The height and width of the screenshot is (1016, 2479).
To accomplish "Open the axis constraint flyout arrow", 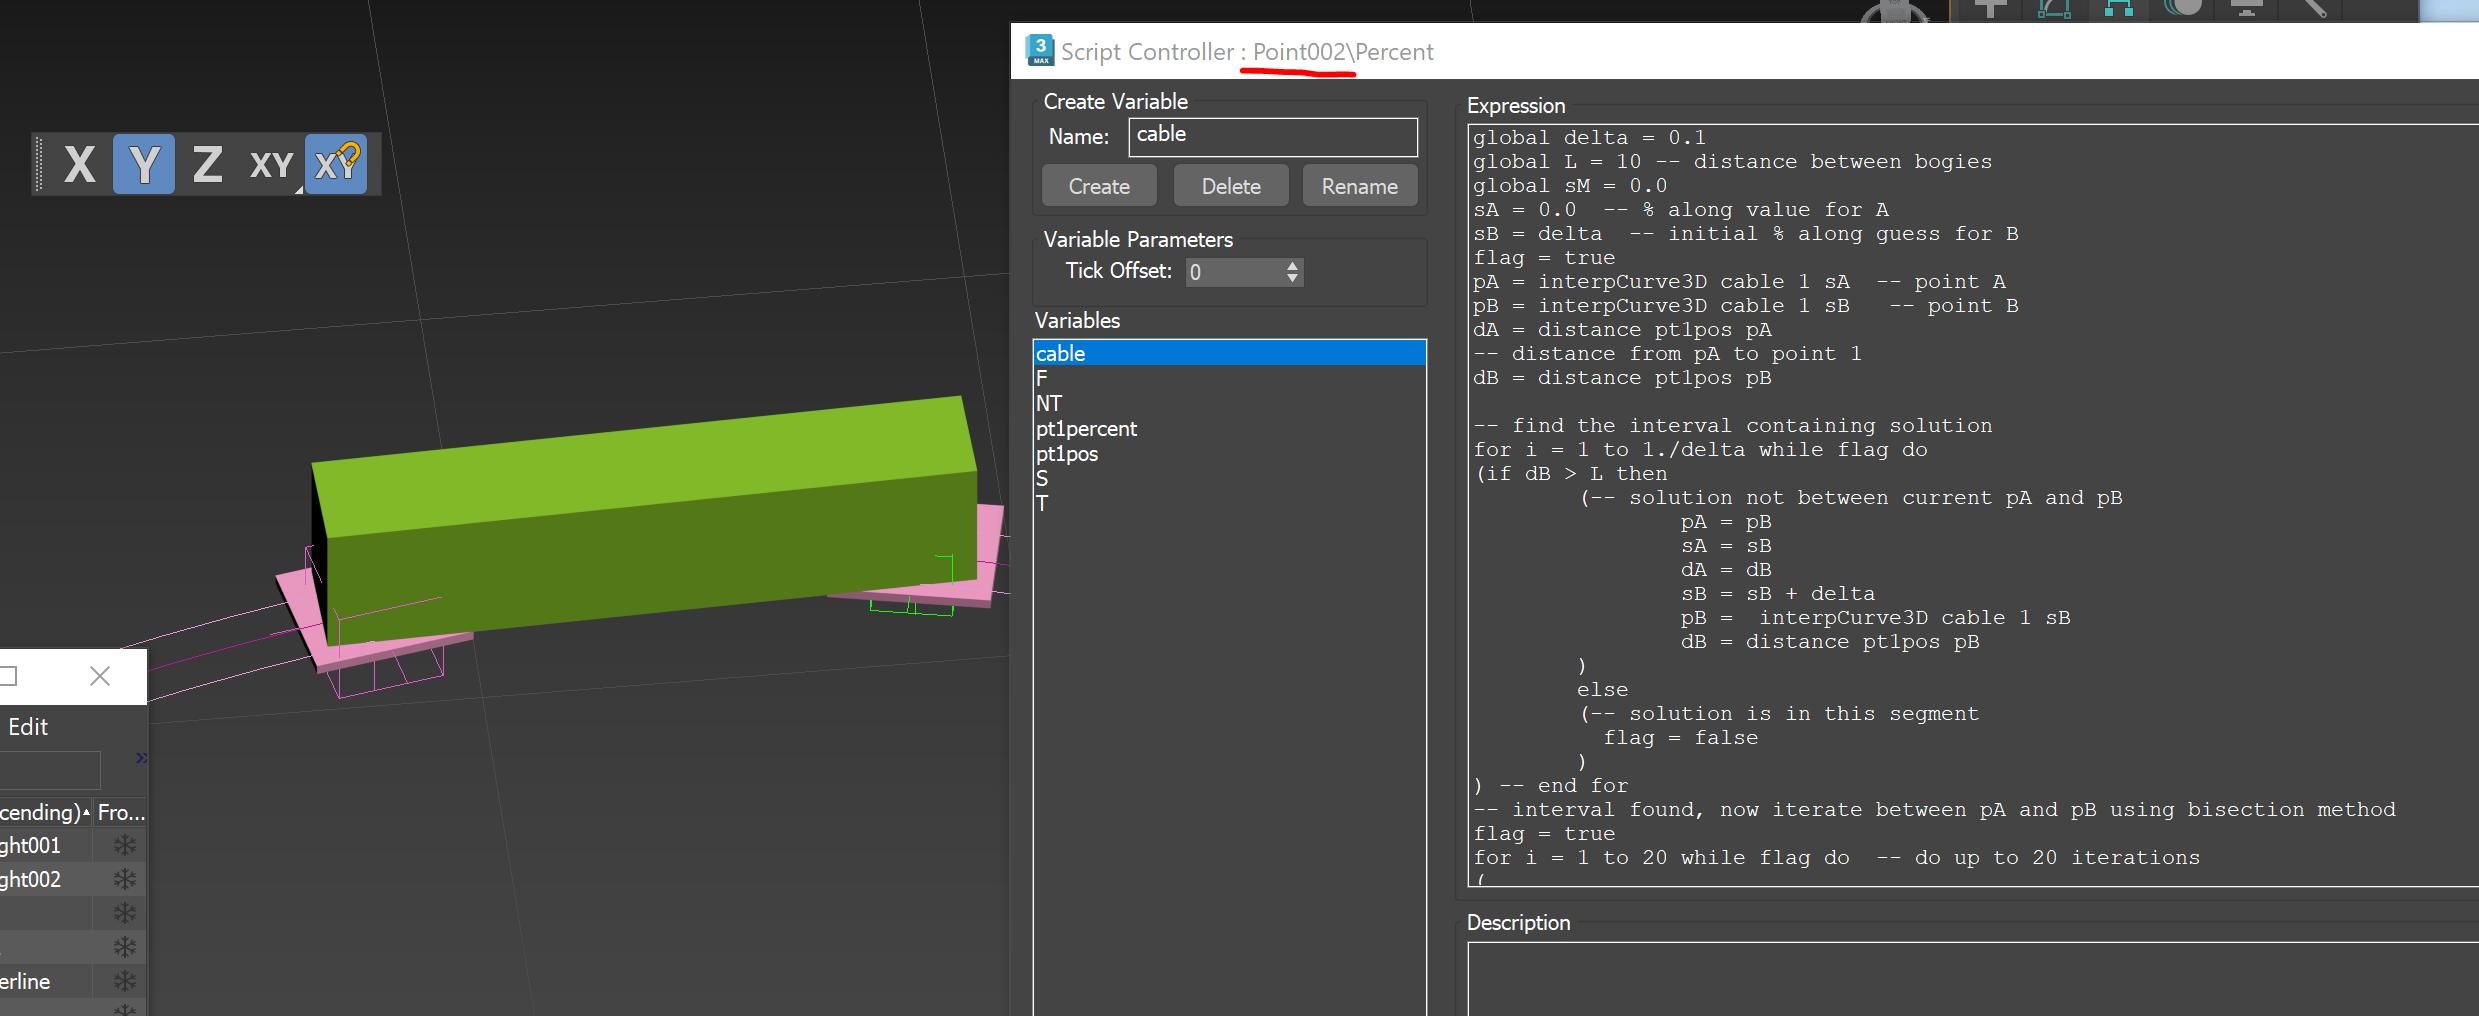I will point(299,192).
